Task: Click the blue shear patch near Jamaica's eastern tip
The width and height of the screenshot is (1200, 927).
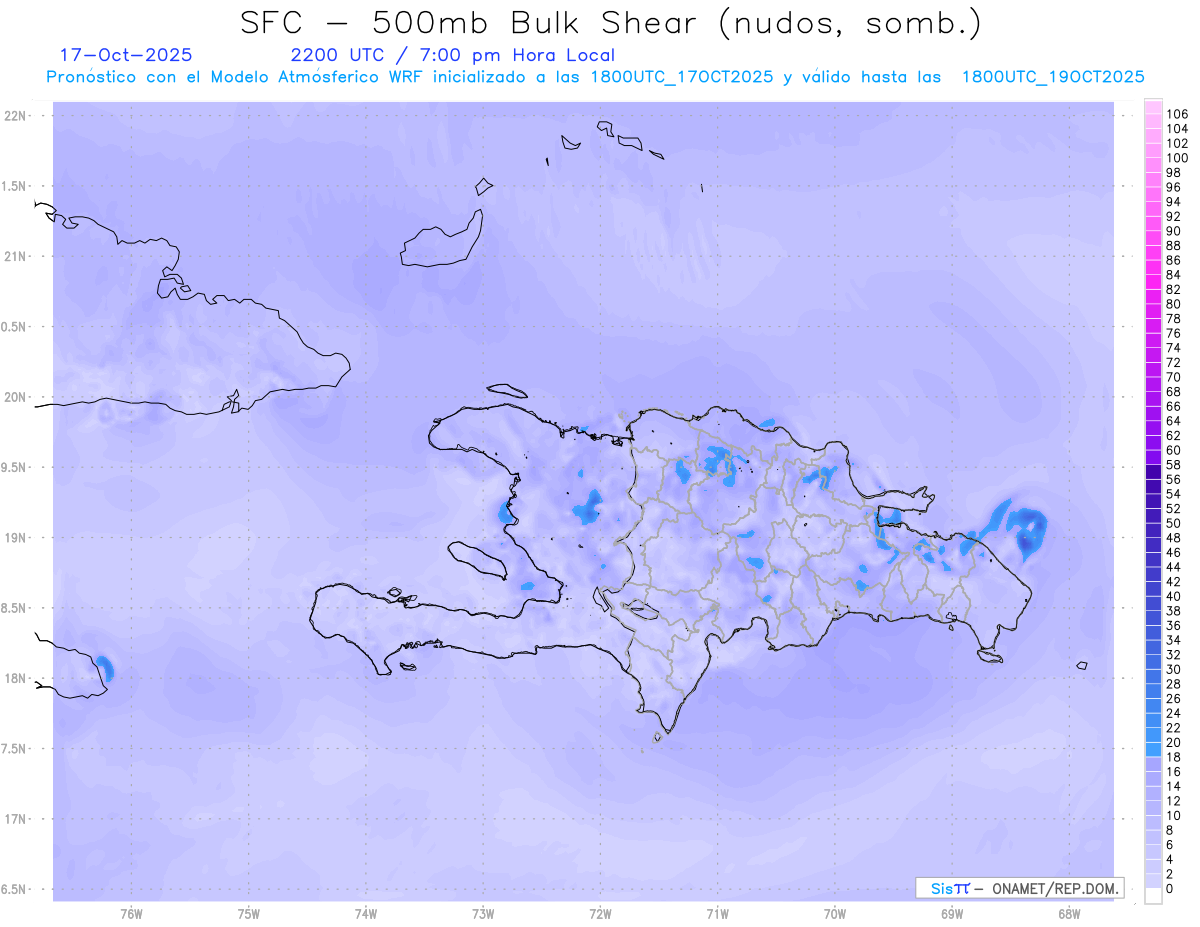Action: coord(104,668)
